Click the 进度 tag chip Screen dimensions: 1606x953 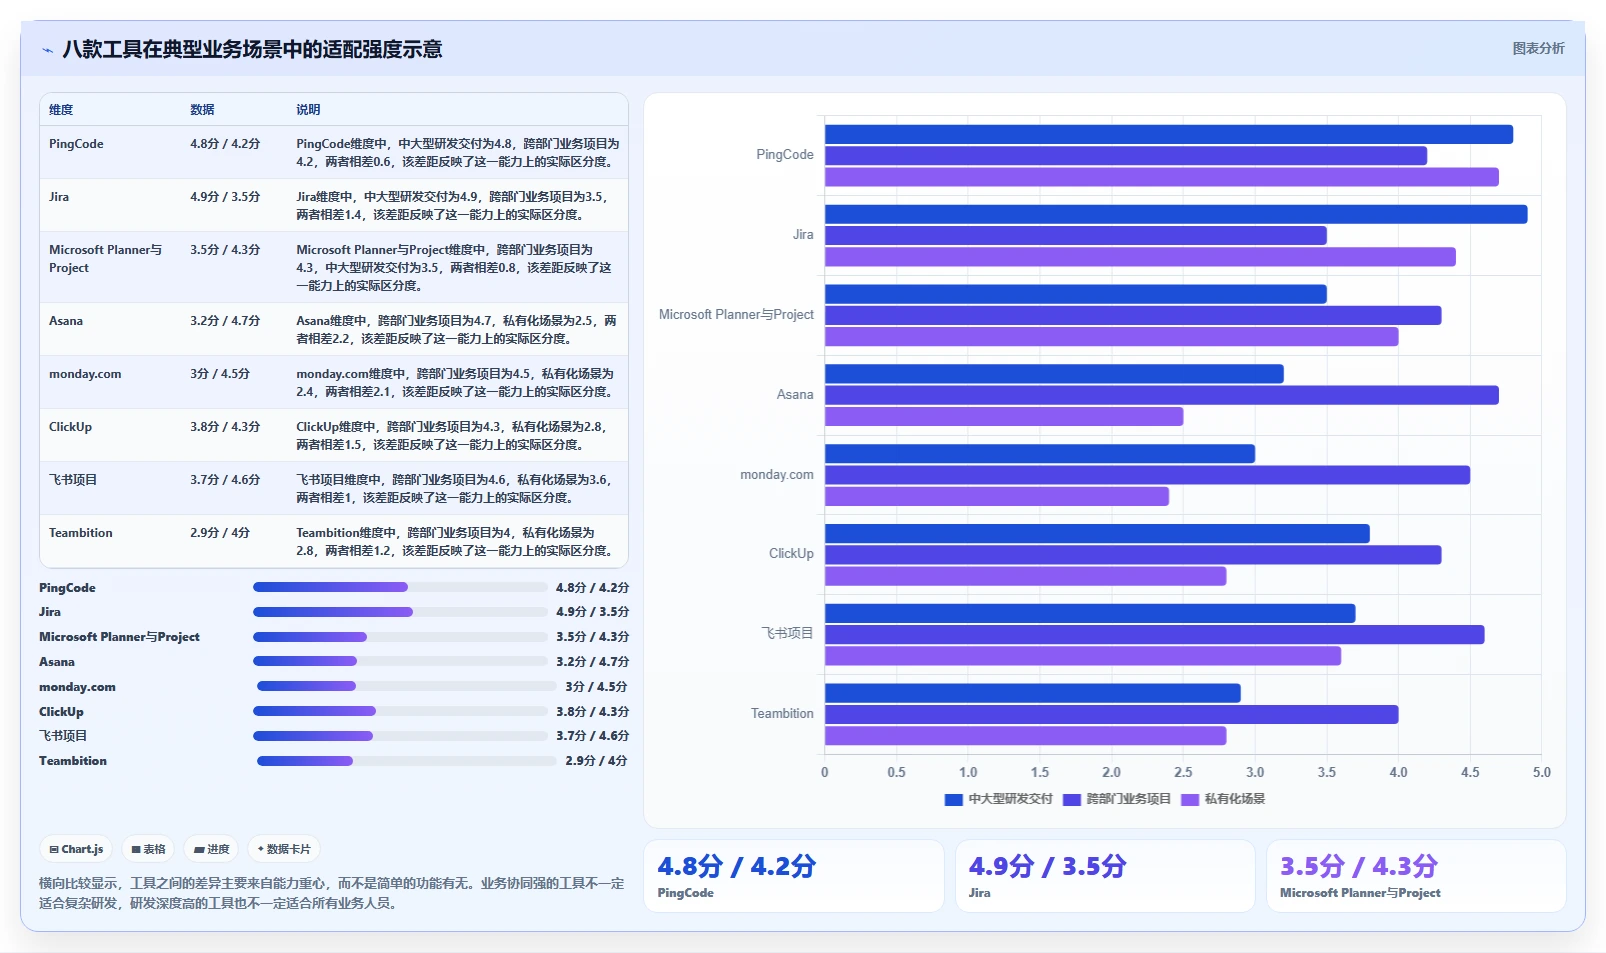click(x=212, y=849)
